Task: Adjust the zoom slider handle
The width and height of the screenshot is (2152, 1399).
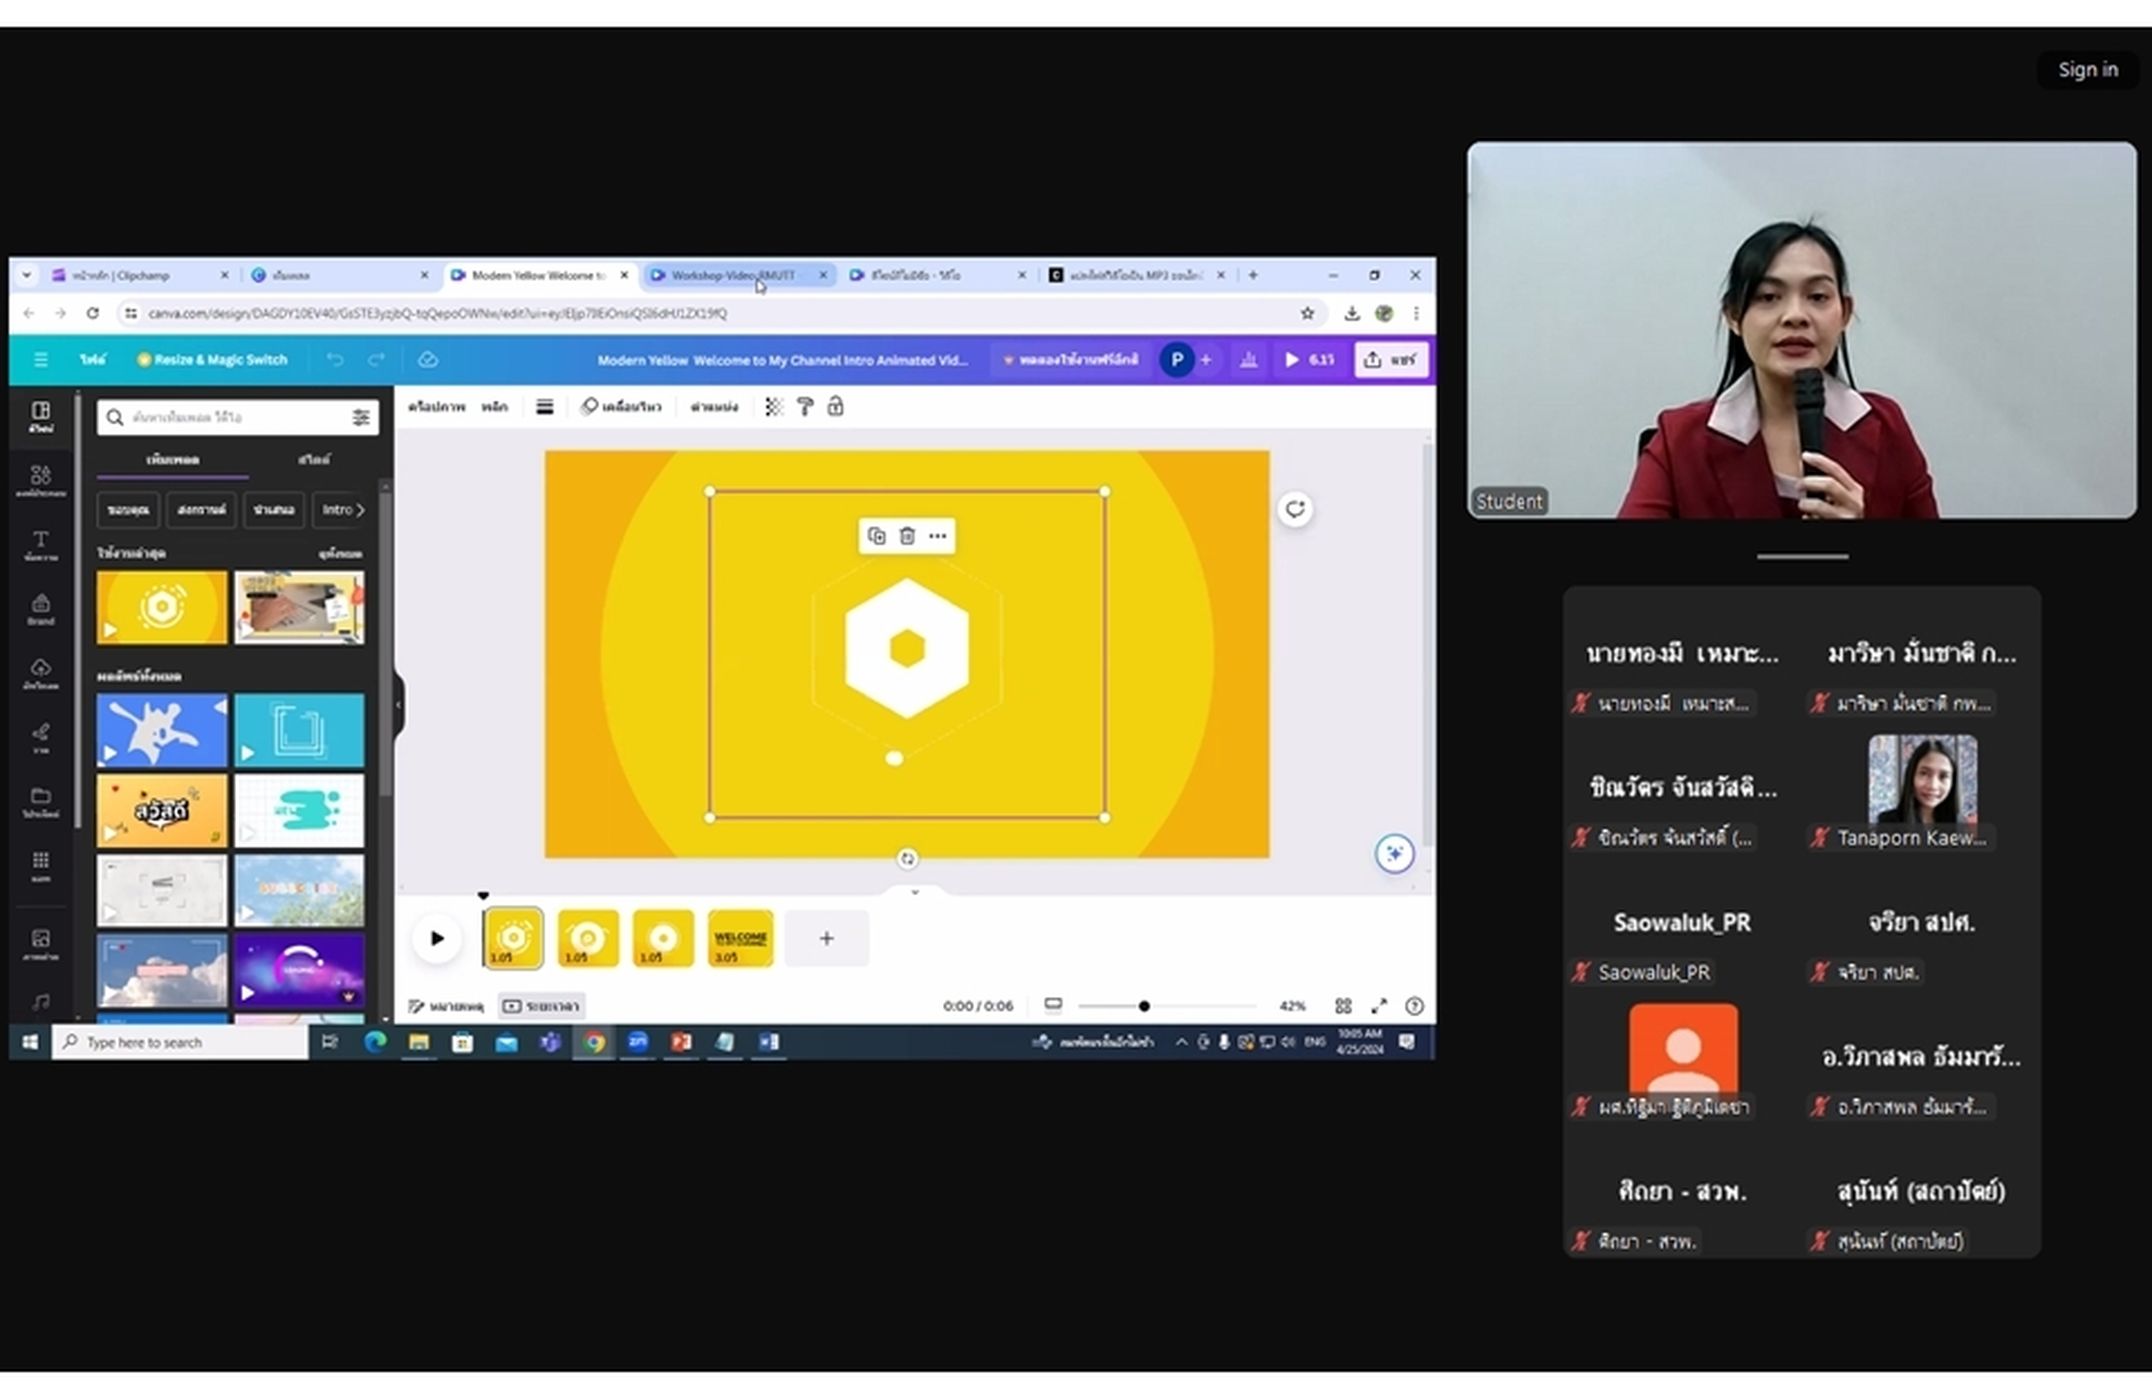Action: tap(1144, 1006)
